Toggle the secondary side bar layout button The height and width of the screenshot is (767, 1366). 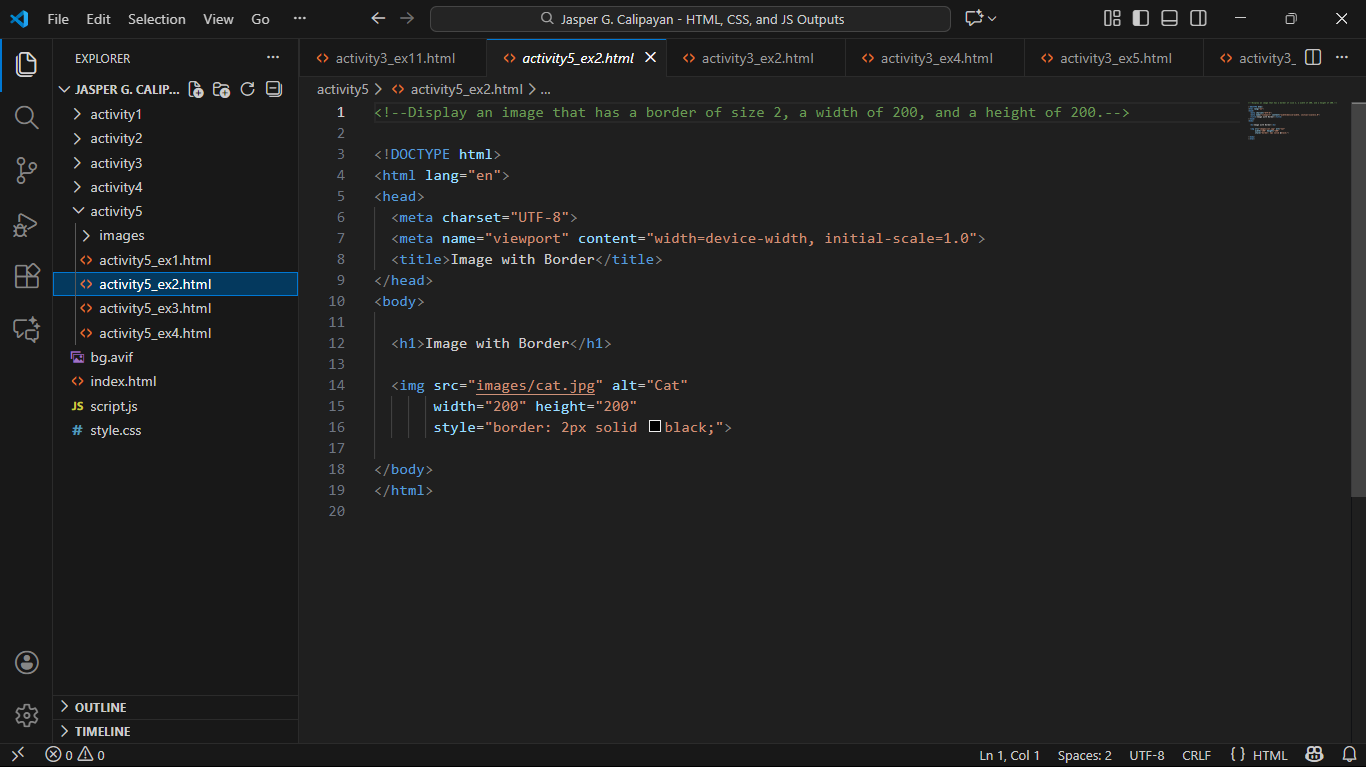(x=1198, y=19)
